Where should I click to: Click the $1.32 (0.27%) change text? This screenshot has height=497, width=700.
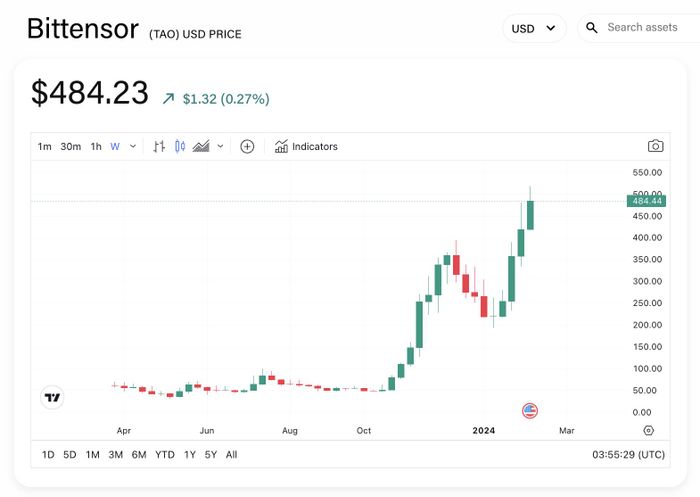click(226, 99)
